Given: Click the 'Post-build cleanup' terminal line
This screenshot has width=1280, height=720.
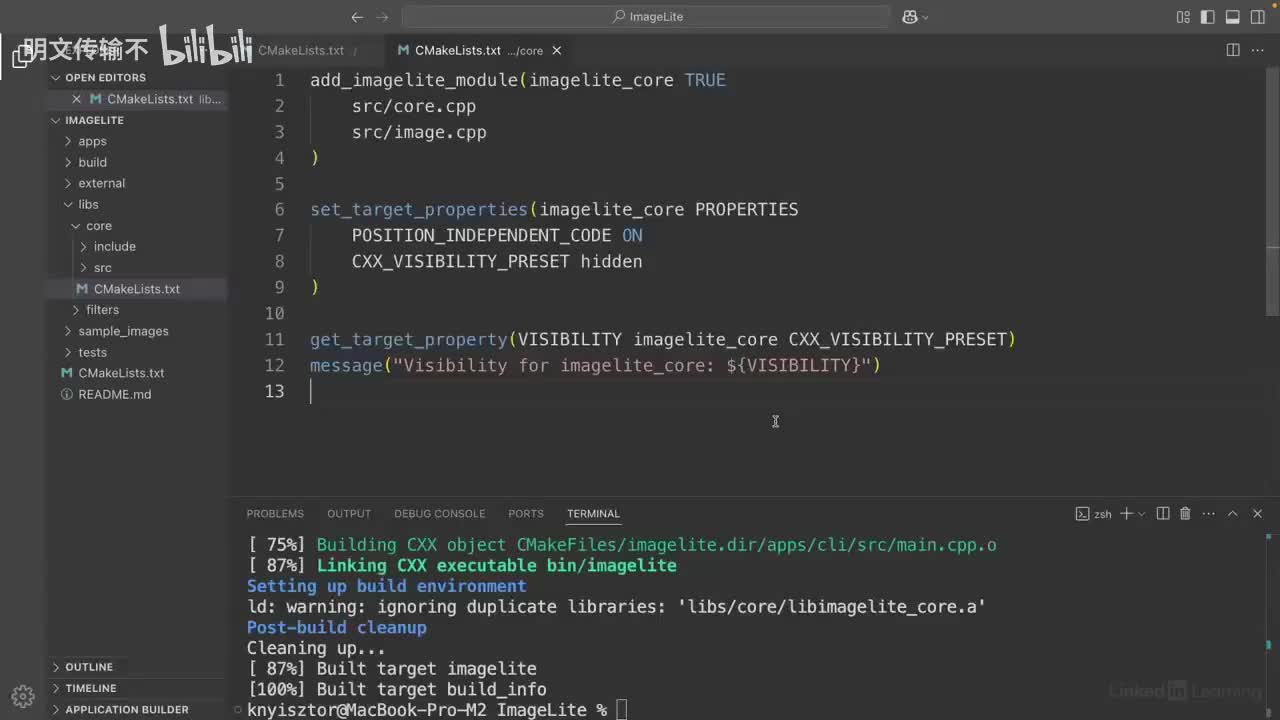Looking at the screenshot, I should [337, 628].
